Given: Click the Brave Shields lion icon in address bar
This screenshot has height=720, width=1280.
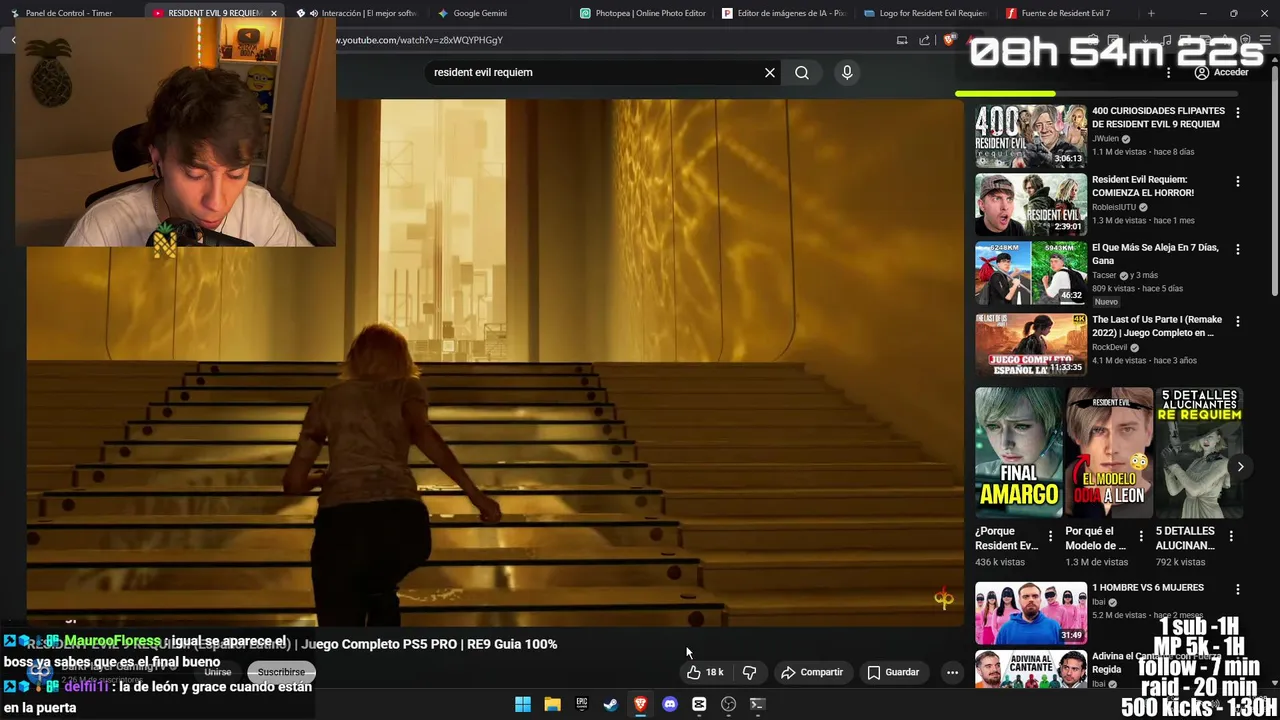Looking at the screenshot, I should [949, 40].
